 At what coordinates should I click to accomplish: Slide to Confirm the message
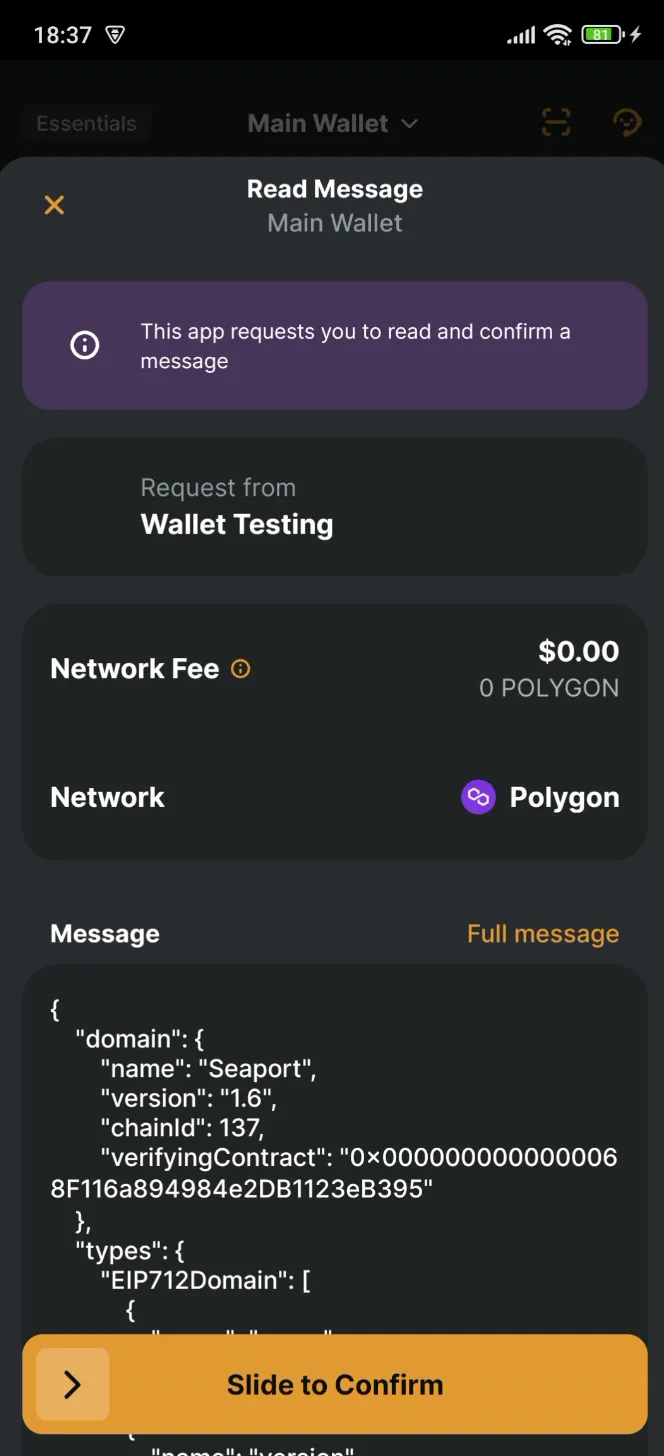point(335,1384)
